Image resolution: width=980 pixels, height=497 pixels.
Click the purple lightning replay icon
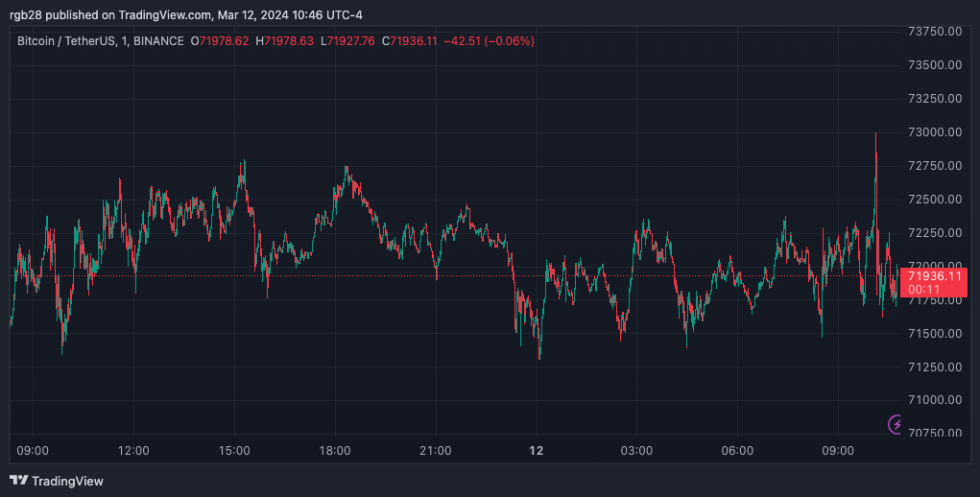[x=894, y=424]
